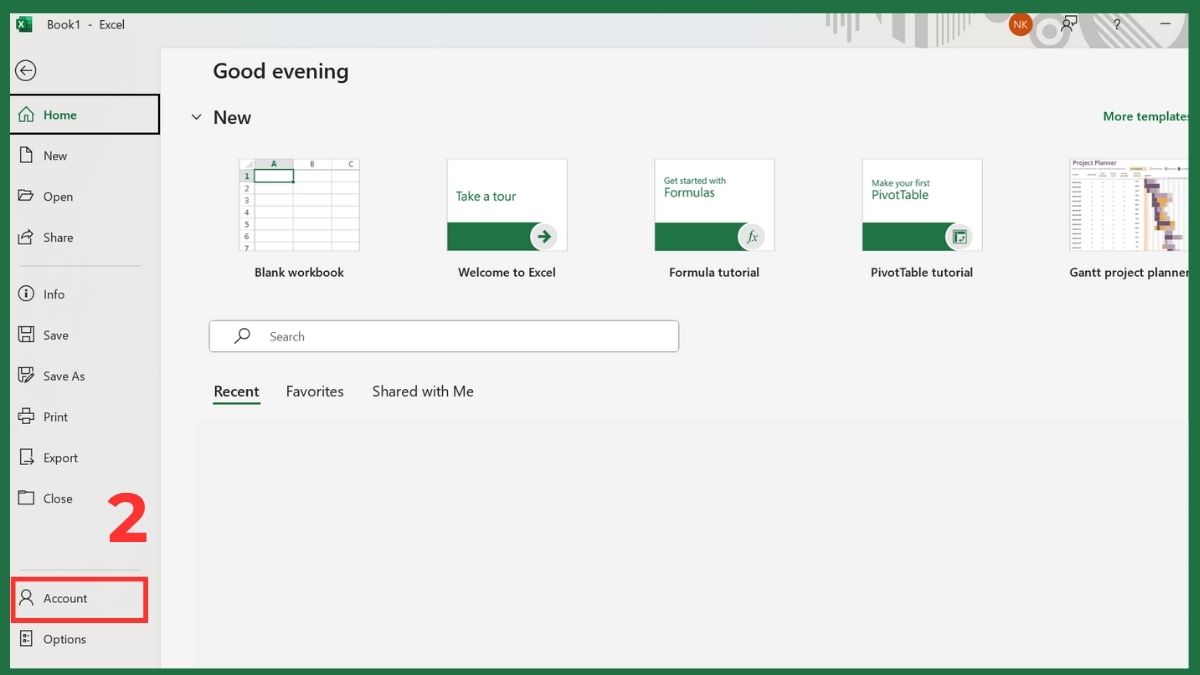Open the Export pane
Screen dimensions: 1200x675
point(61,457)
